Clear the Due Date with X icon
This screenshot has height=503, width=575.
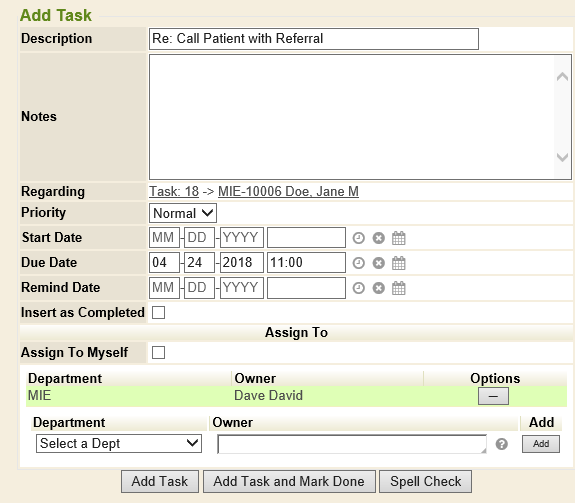coord(378,263)
